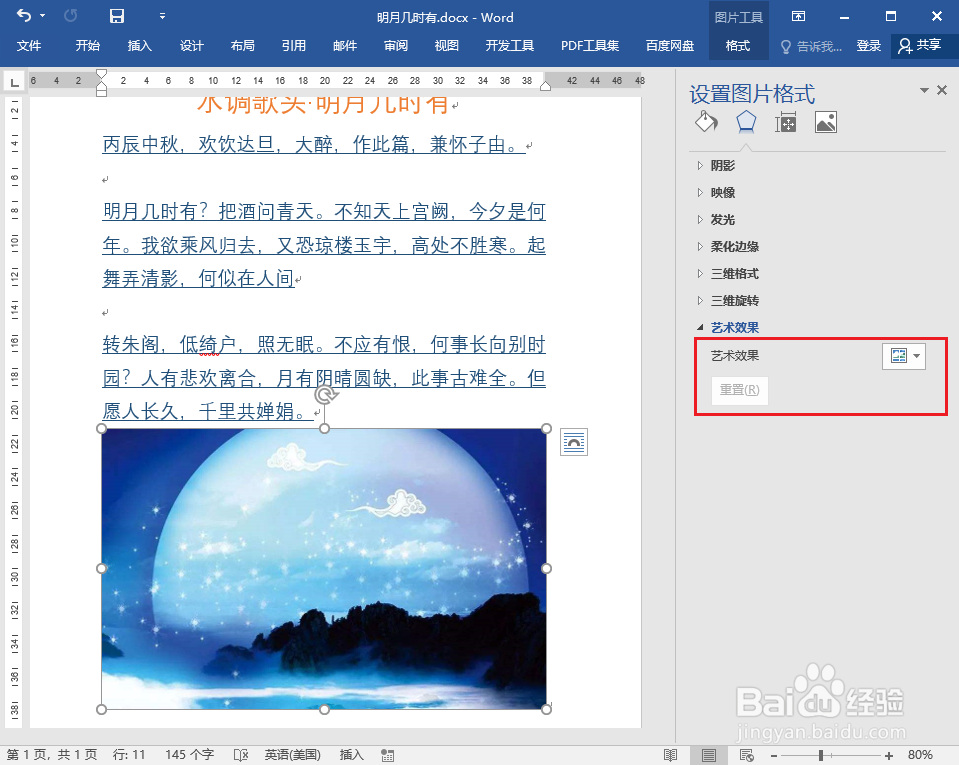The height and width of the screenshot is (765, 959).
Task: Click the zoom slider handle
Action: click(x=821, y=755)
